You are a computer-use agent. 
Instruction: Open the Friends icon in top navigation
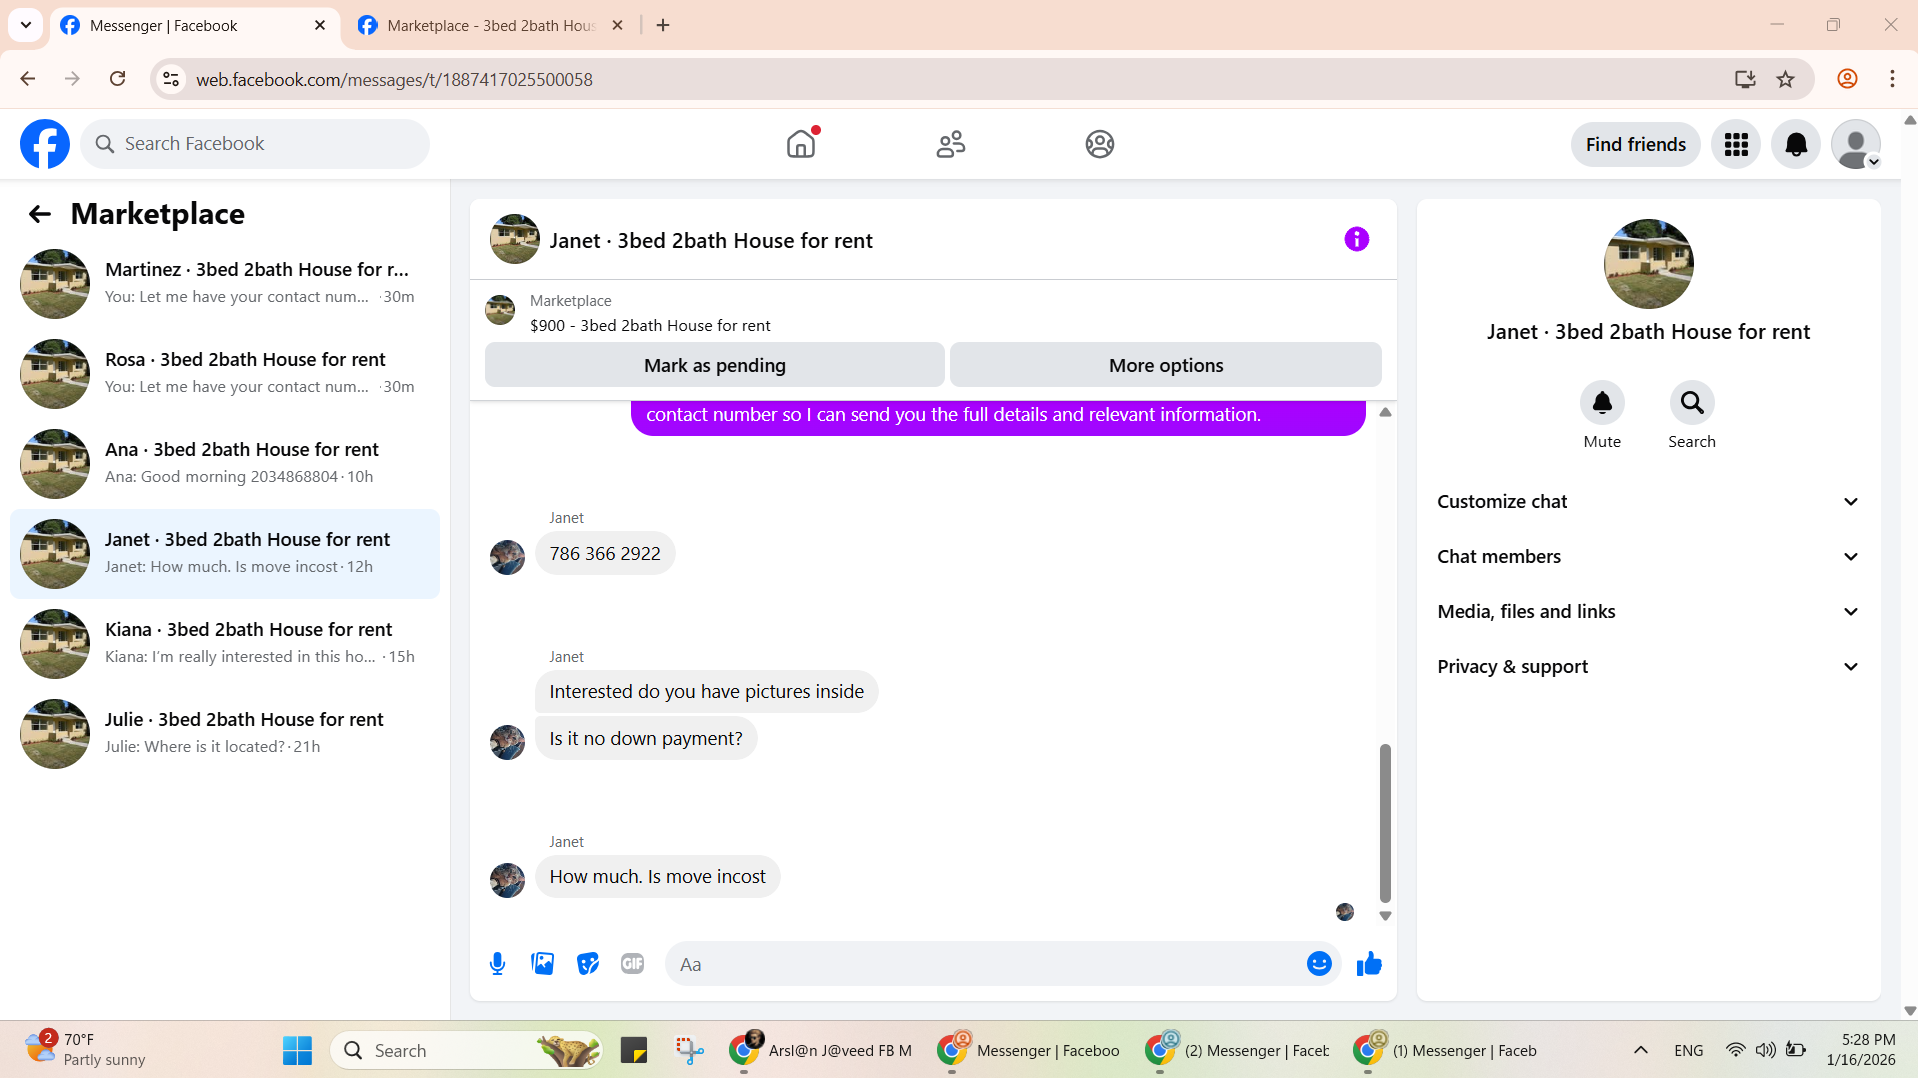click(x=951, y=144)
